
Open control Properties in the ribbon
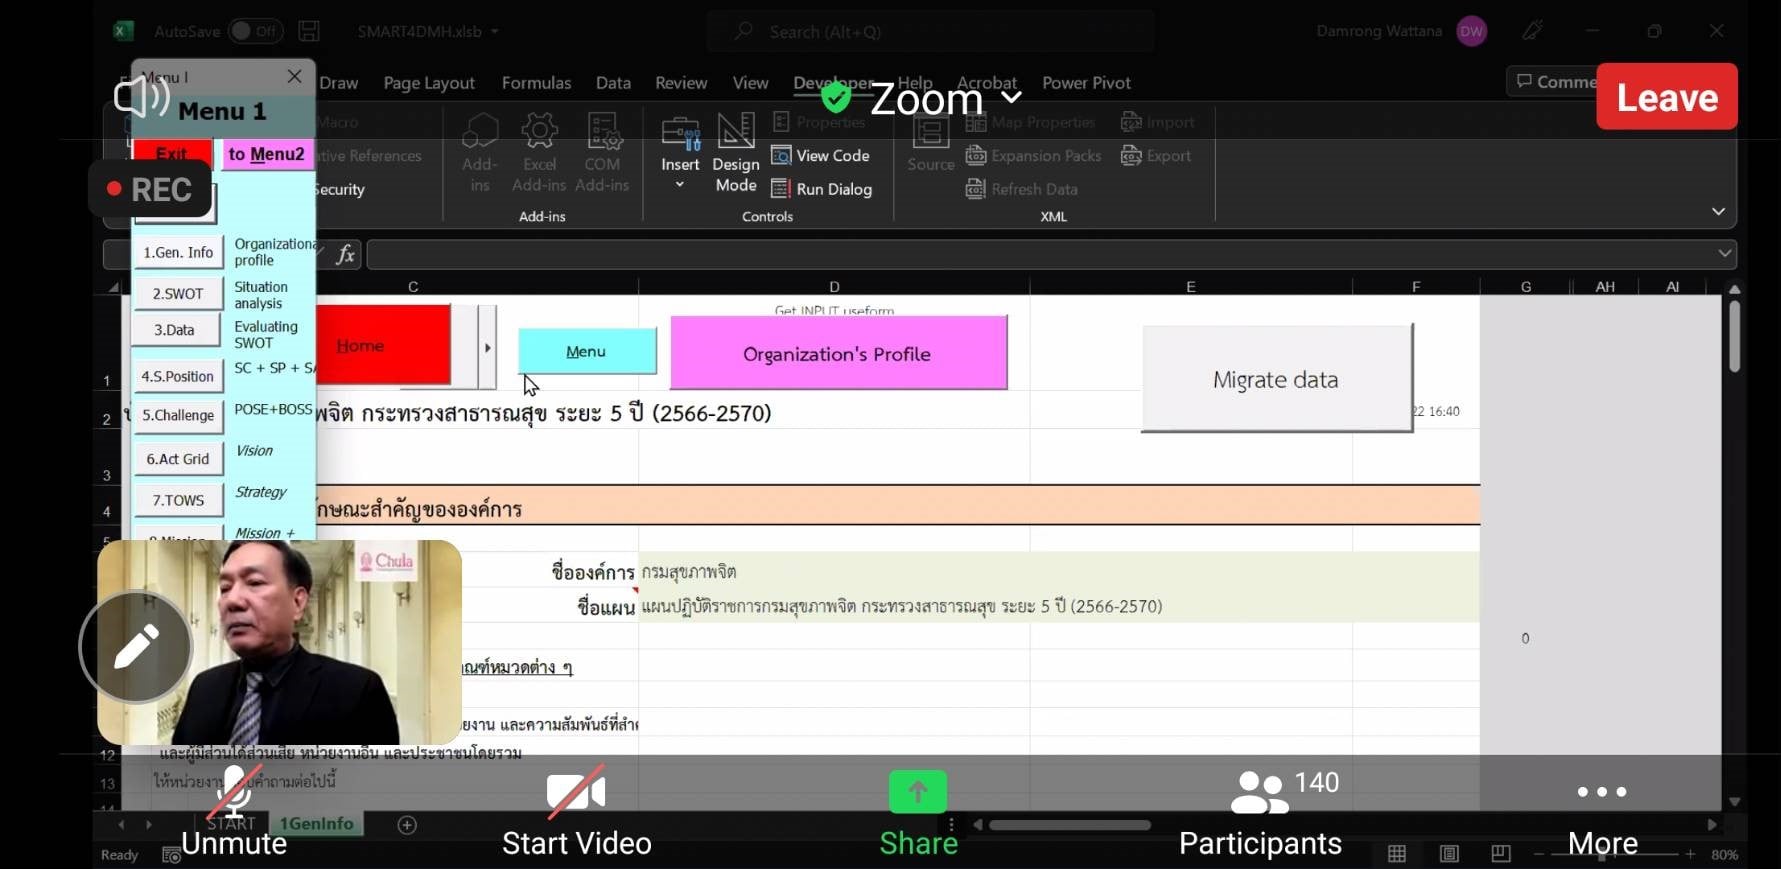(819, 122)
